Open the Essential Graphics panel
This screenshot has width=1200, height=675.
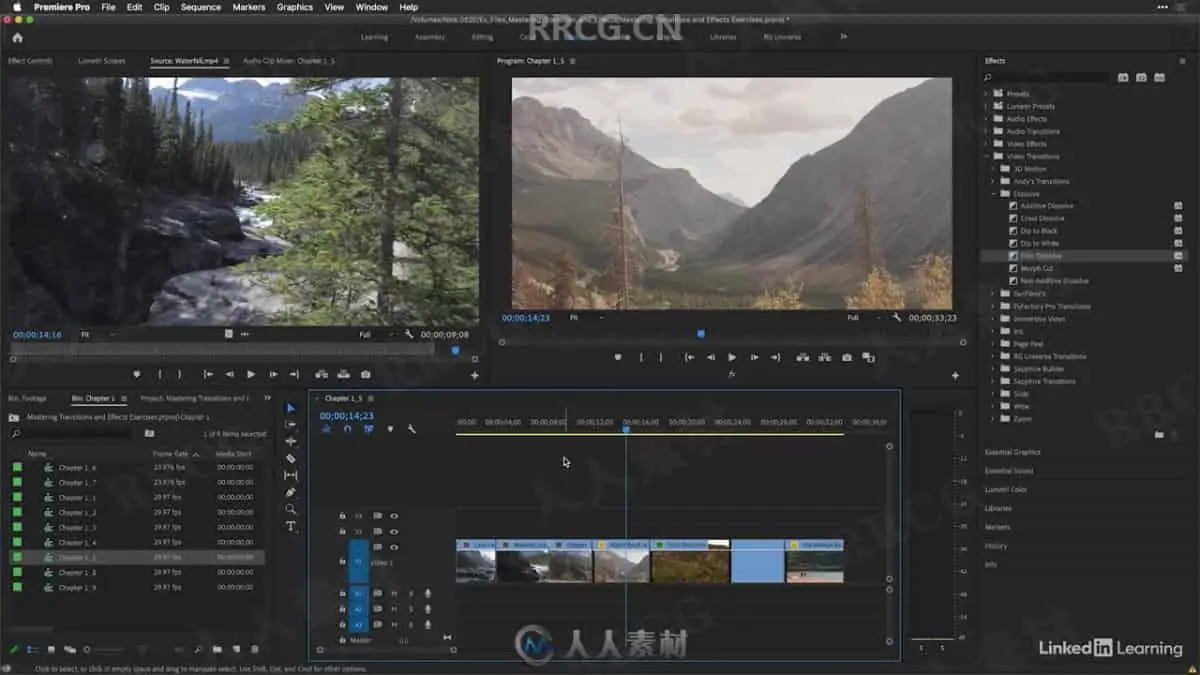tap(1012, 452)
